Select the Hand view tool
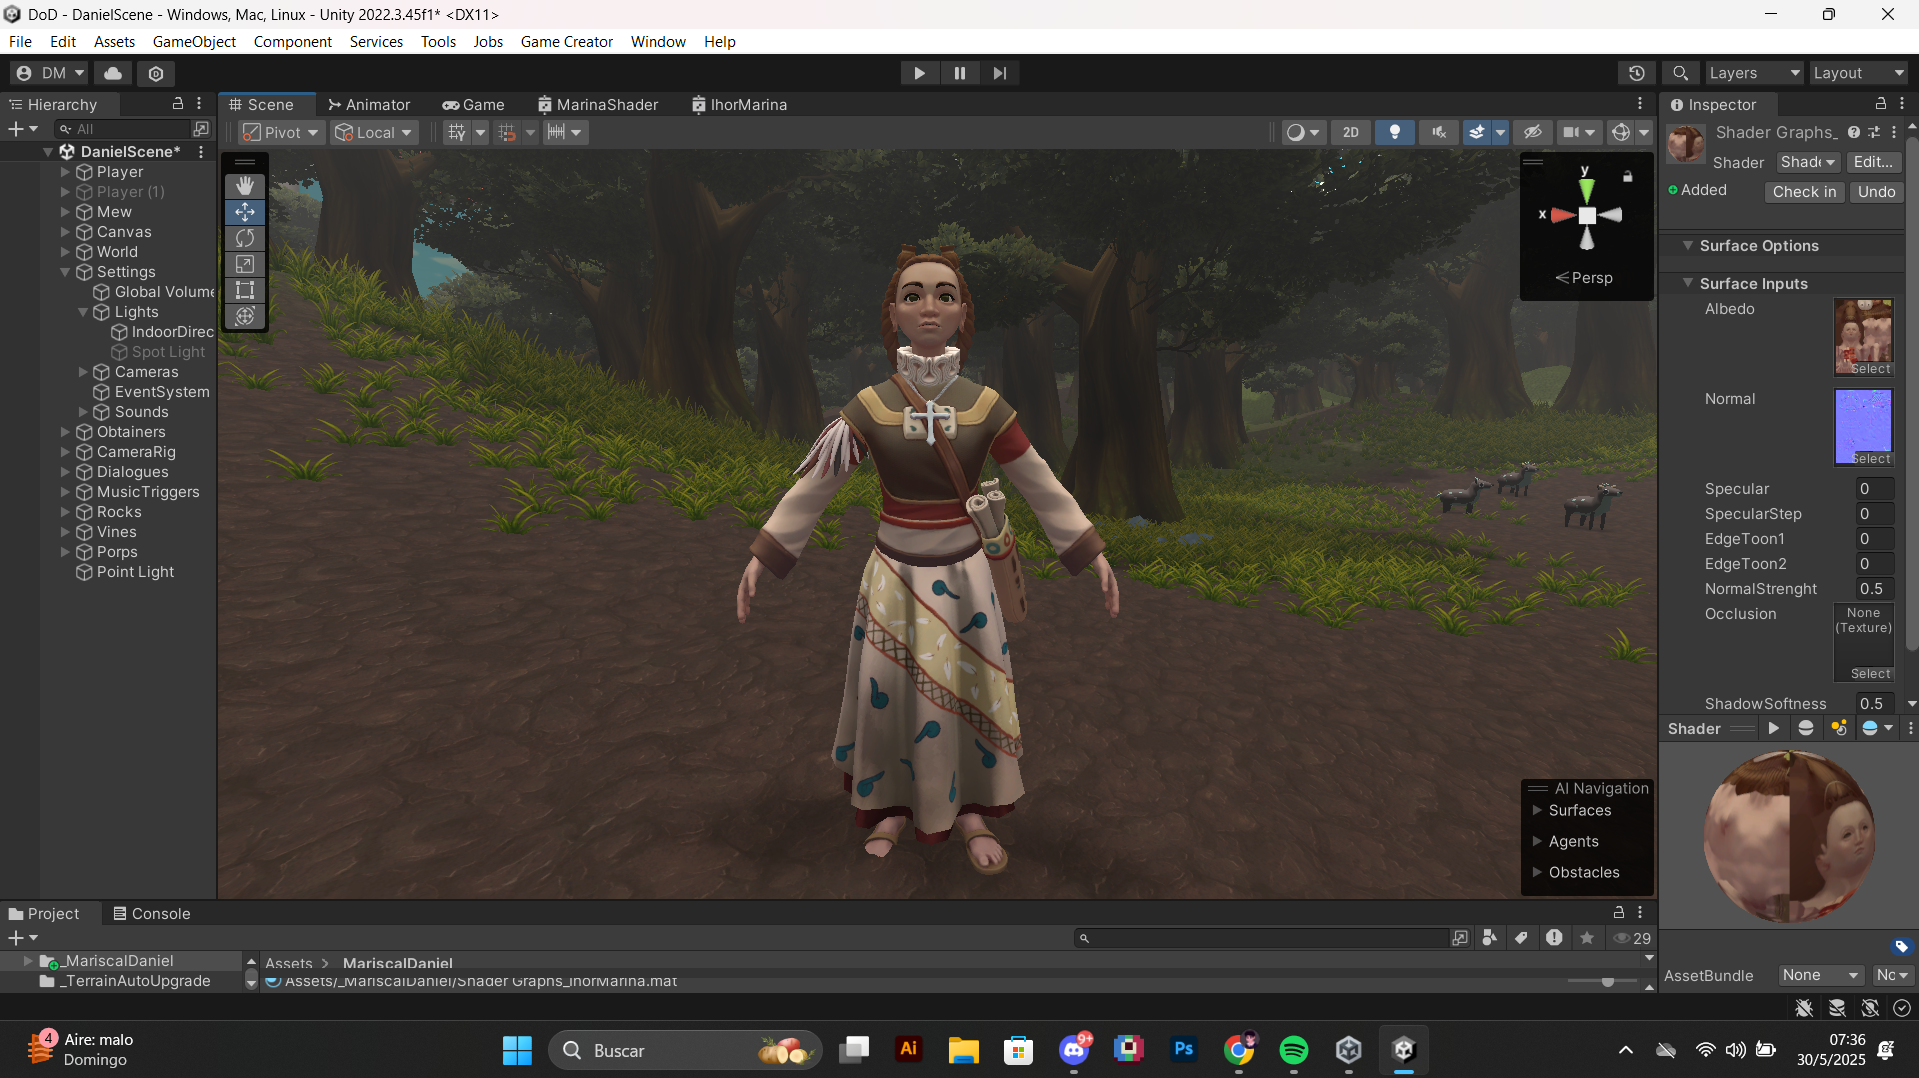 pyautogui.click(x=245, y=186)
